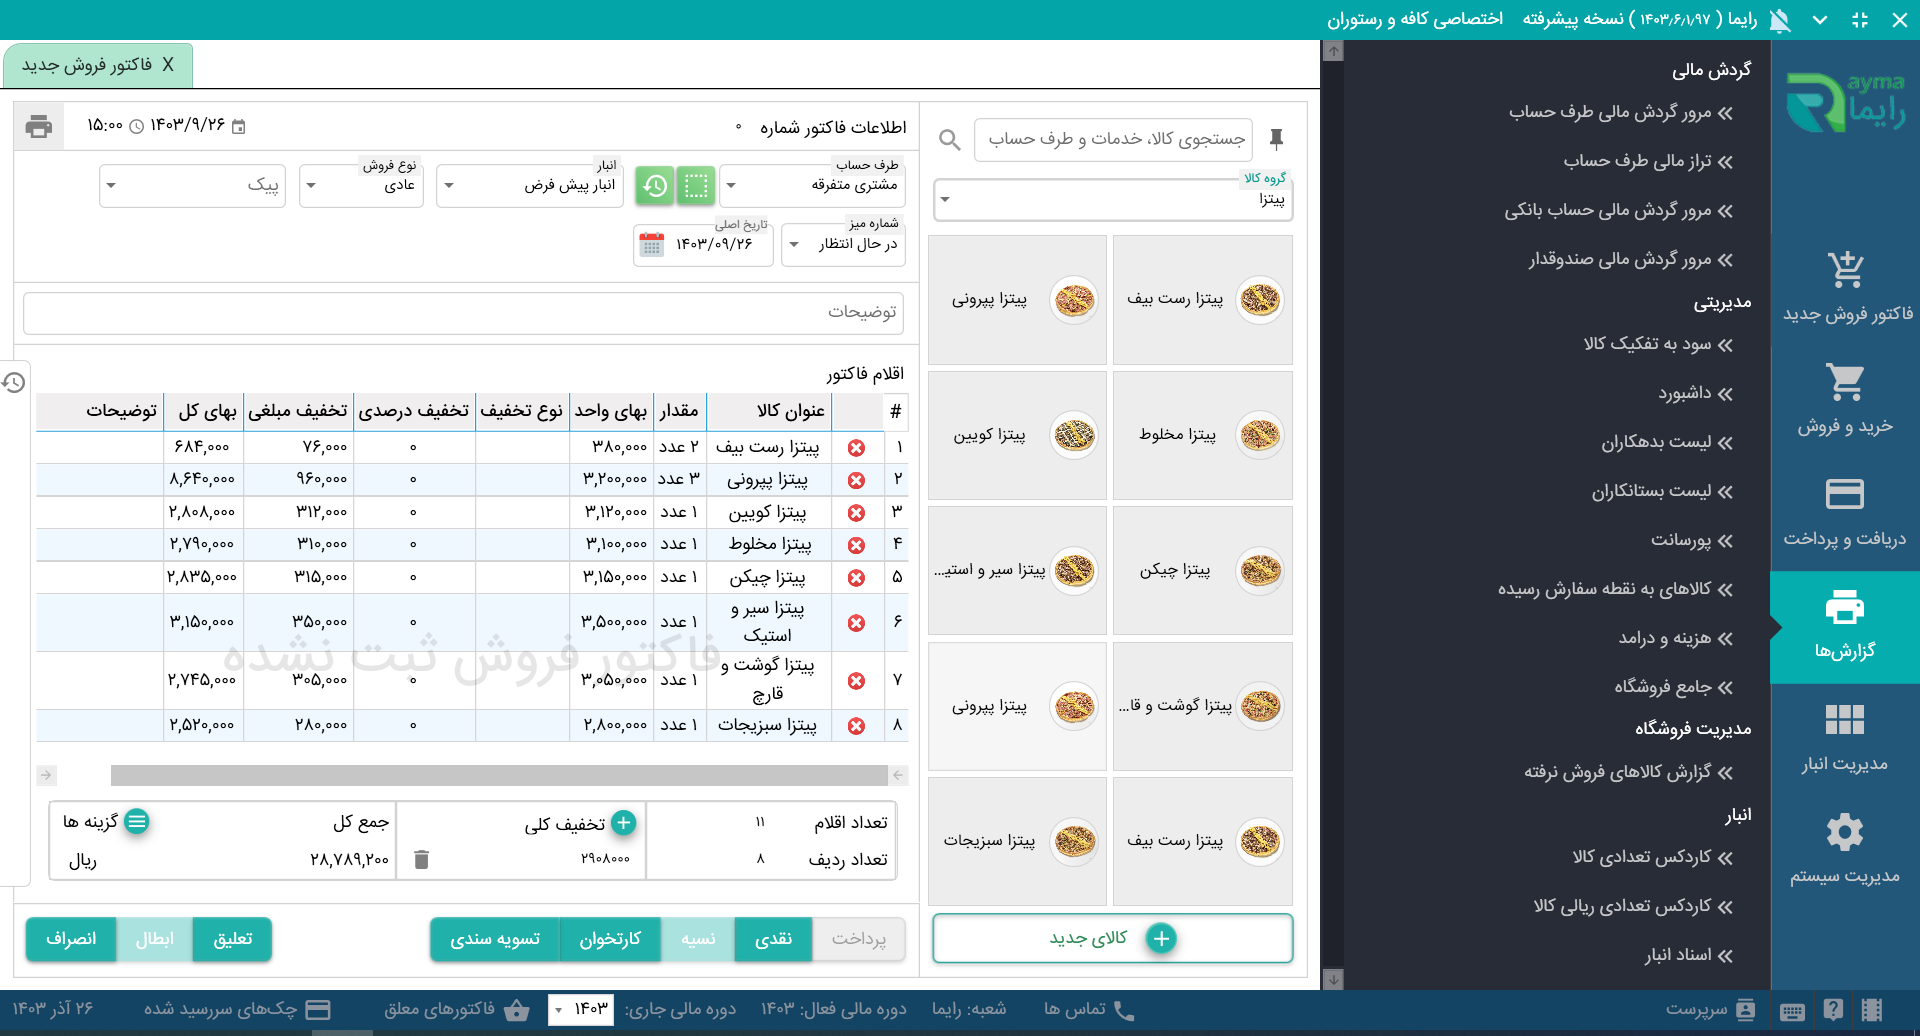Open the گزینه ها options menu icon
The image size is (1920, 1036).
[x=137, y=822]
